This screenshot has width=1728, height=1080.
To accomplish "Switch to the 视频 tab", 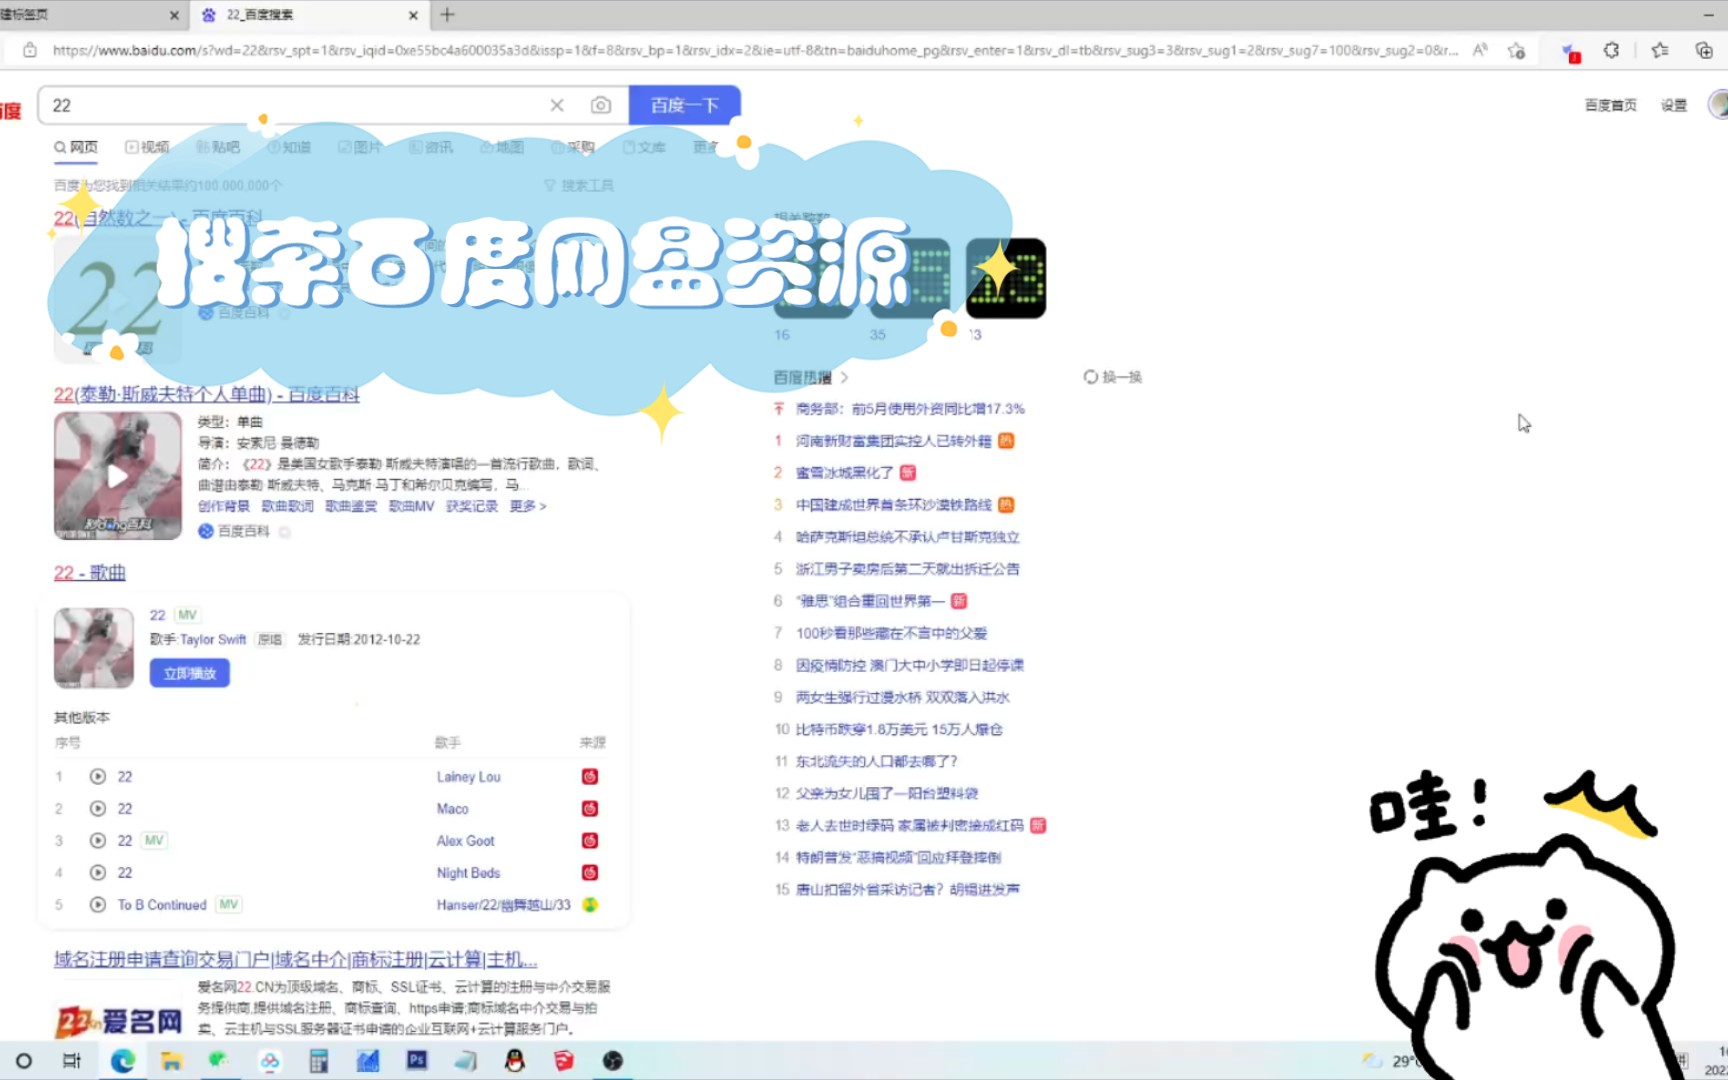I will click(147, 147).
